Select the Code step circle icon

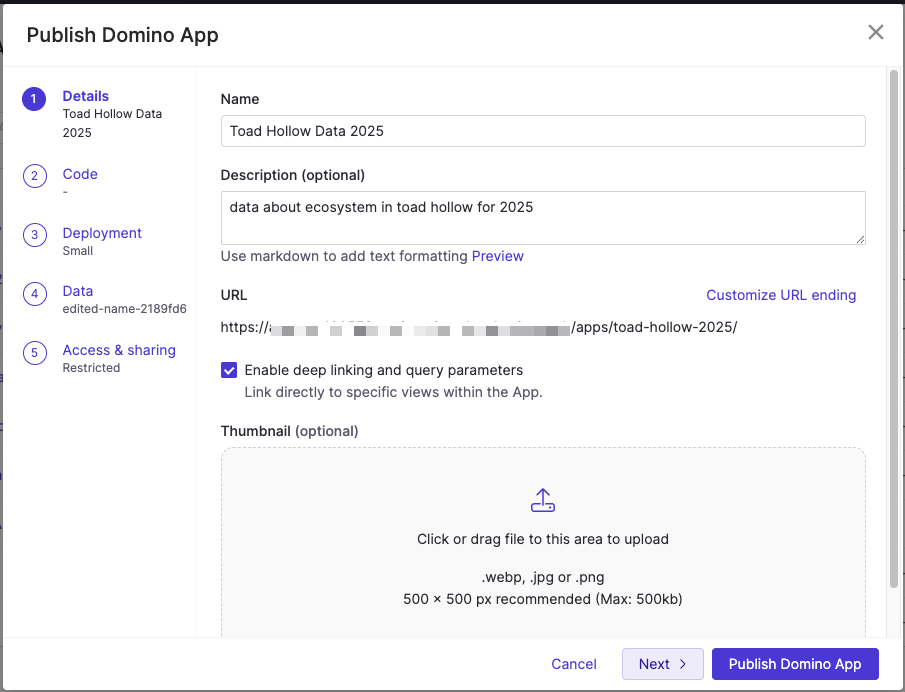tap(33, 176)
